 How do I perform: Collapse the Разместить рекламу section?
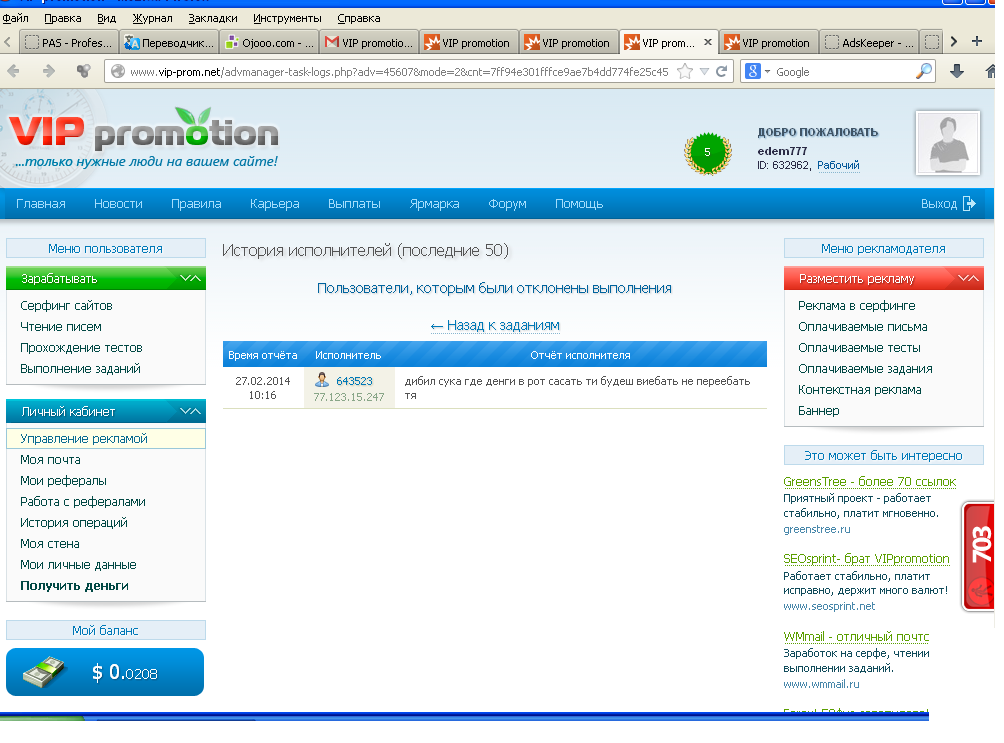click(x=968, y=279)
